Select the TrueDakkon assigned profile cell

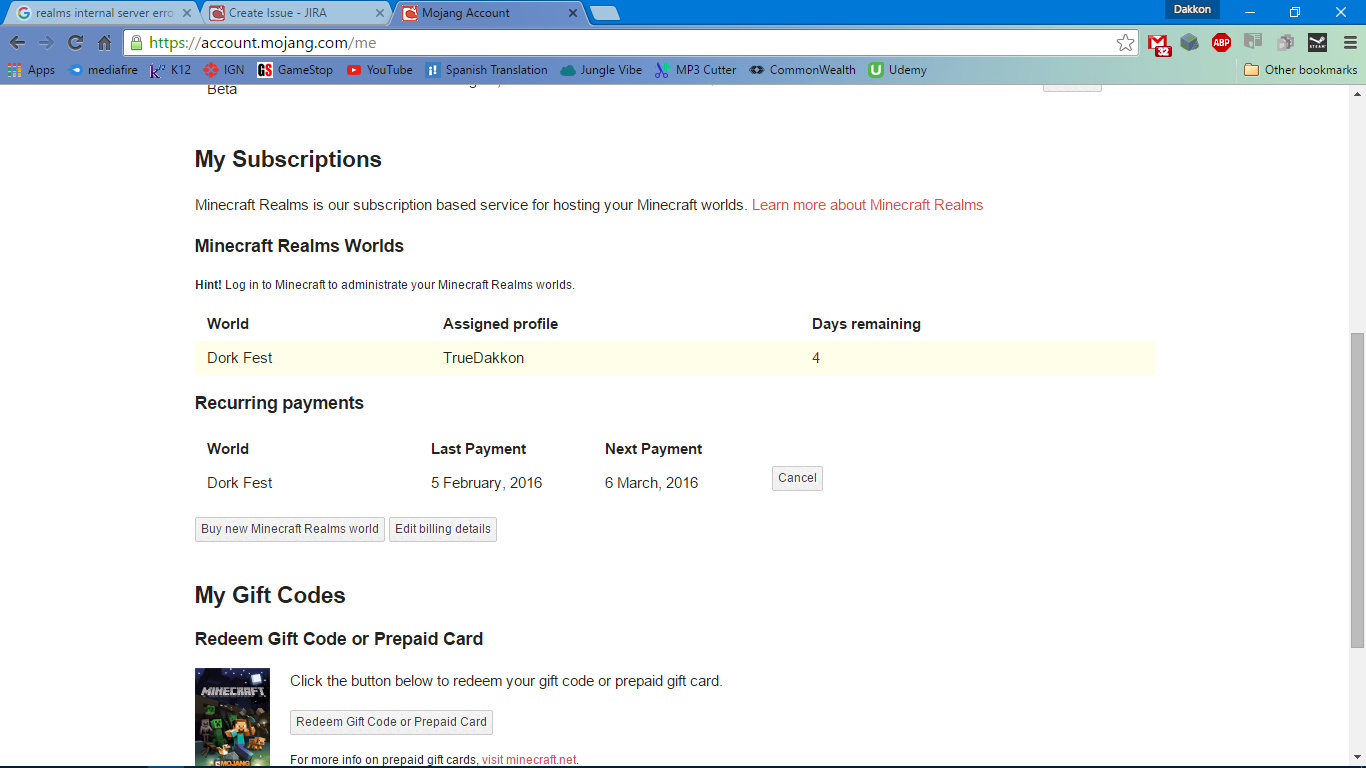483,358
